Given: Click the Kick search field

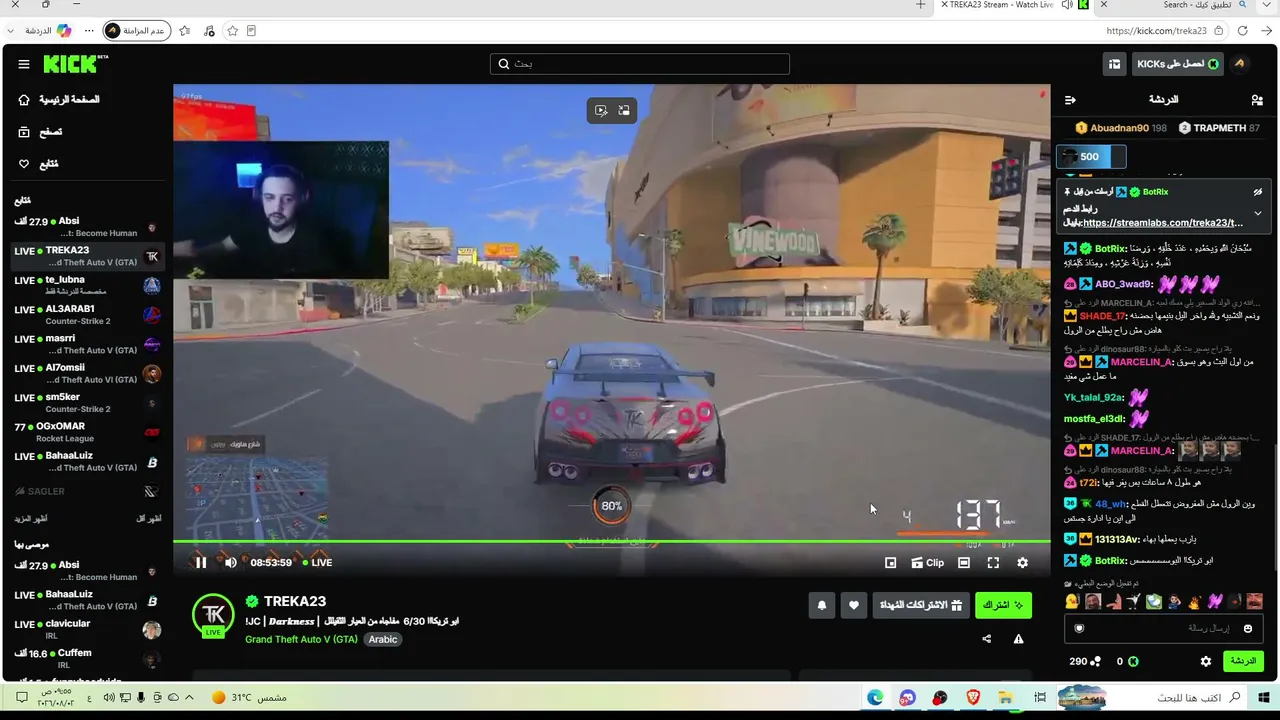Looking at the screenshot, I should (x=640, y=64).
